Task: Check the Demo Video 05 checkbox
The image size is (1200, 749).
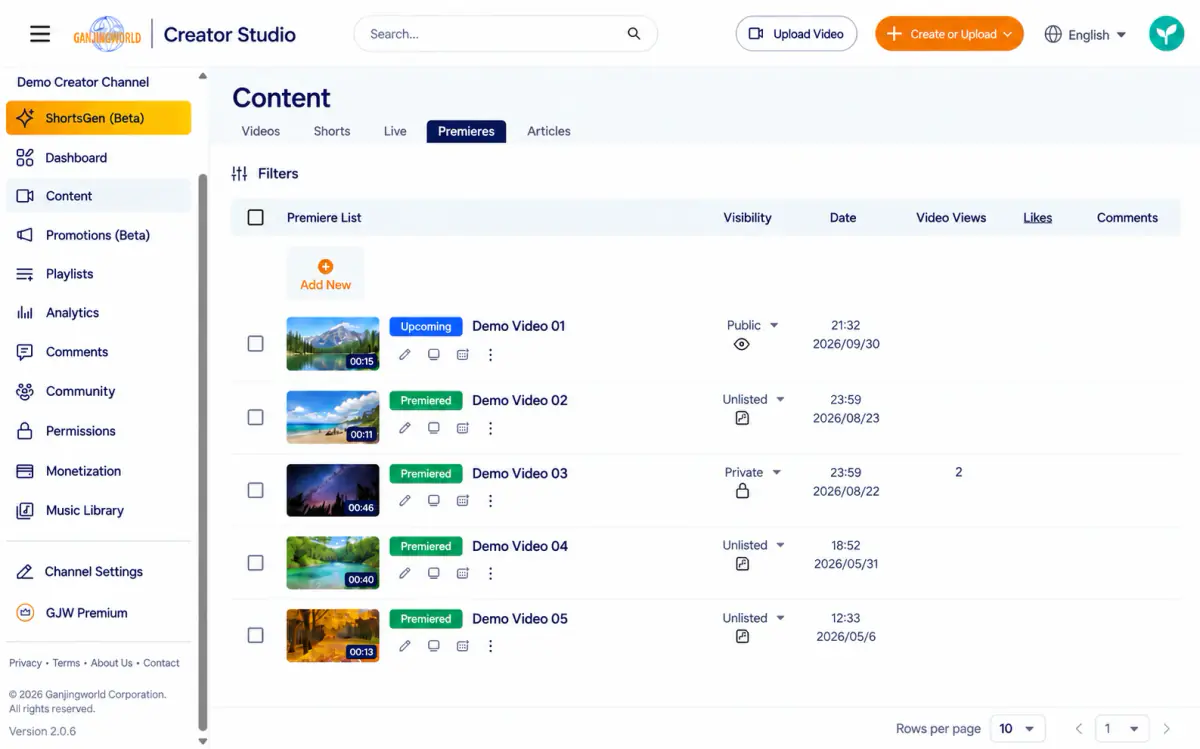Action: pyautogui.click(x=256, y=635)
